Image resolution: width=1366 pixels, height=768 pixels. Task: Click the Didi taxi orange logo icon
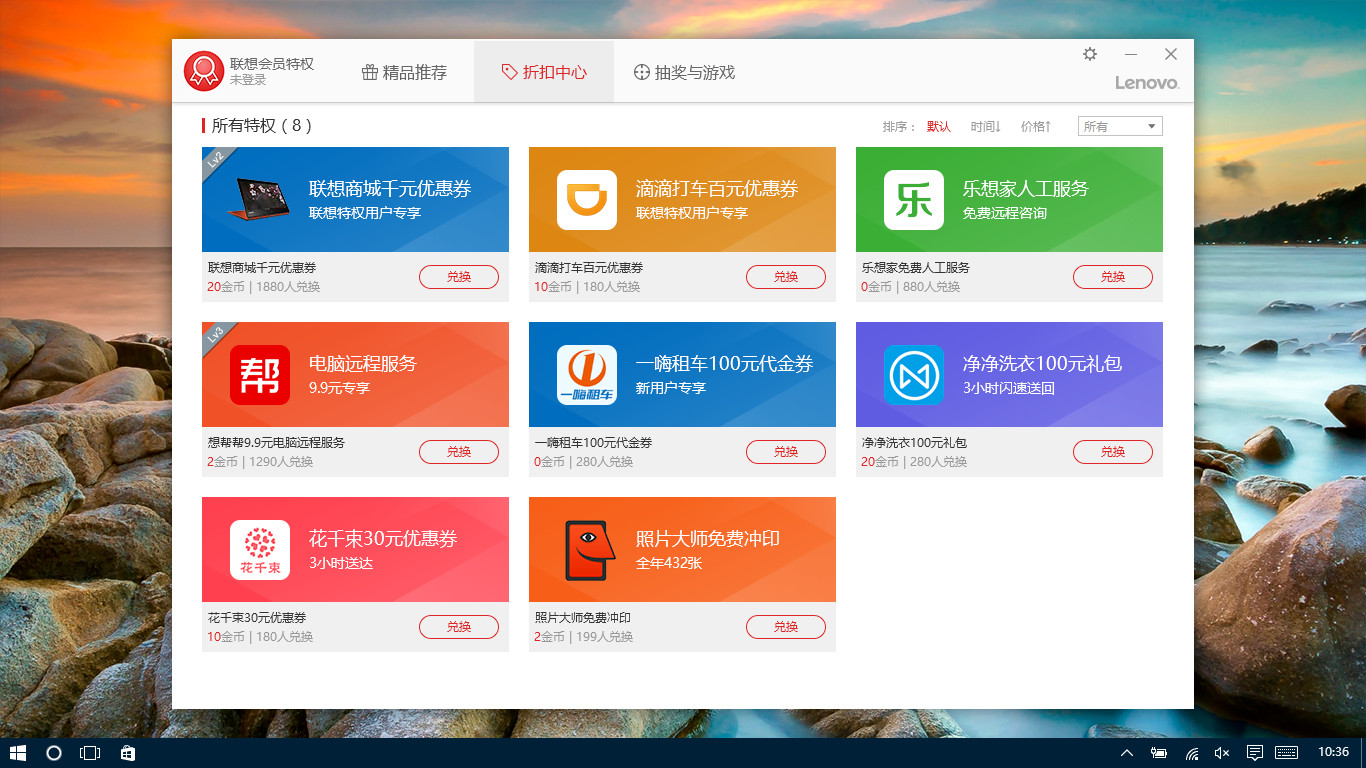[586, 200]
